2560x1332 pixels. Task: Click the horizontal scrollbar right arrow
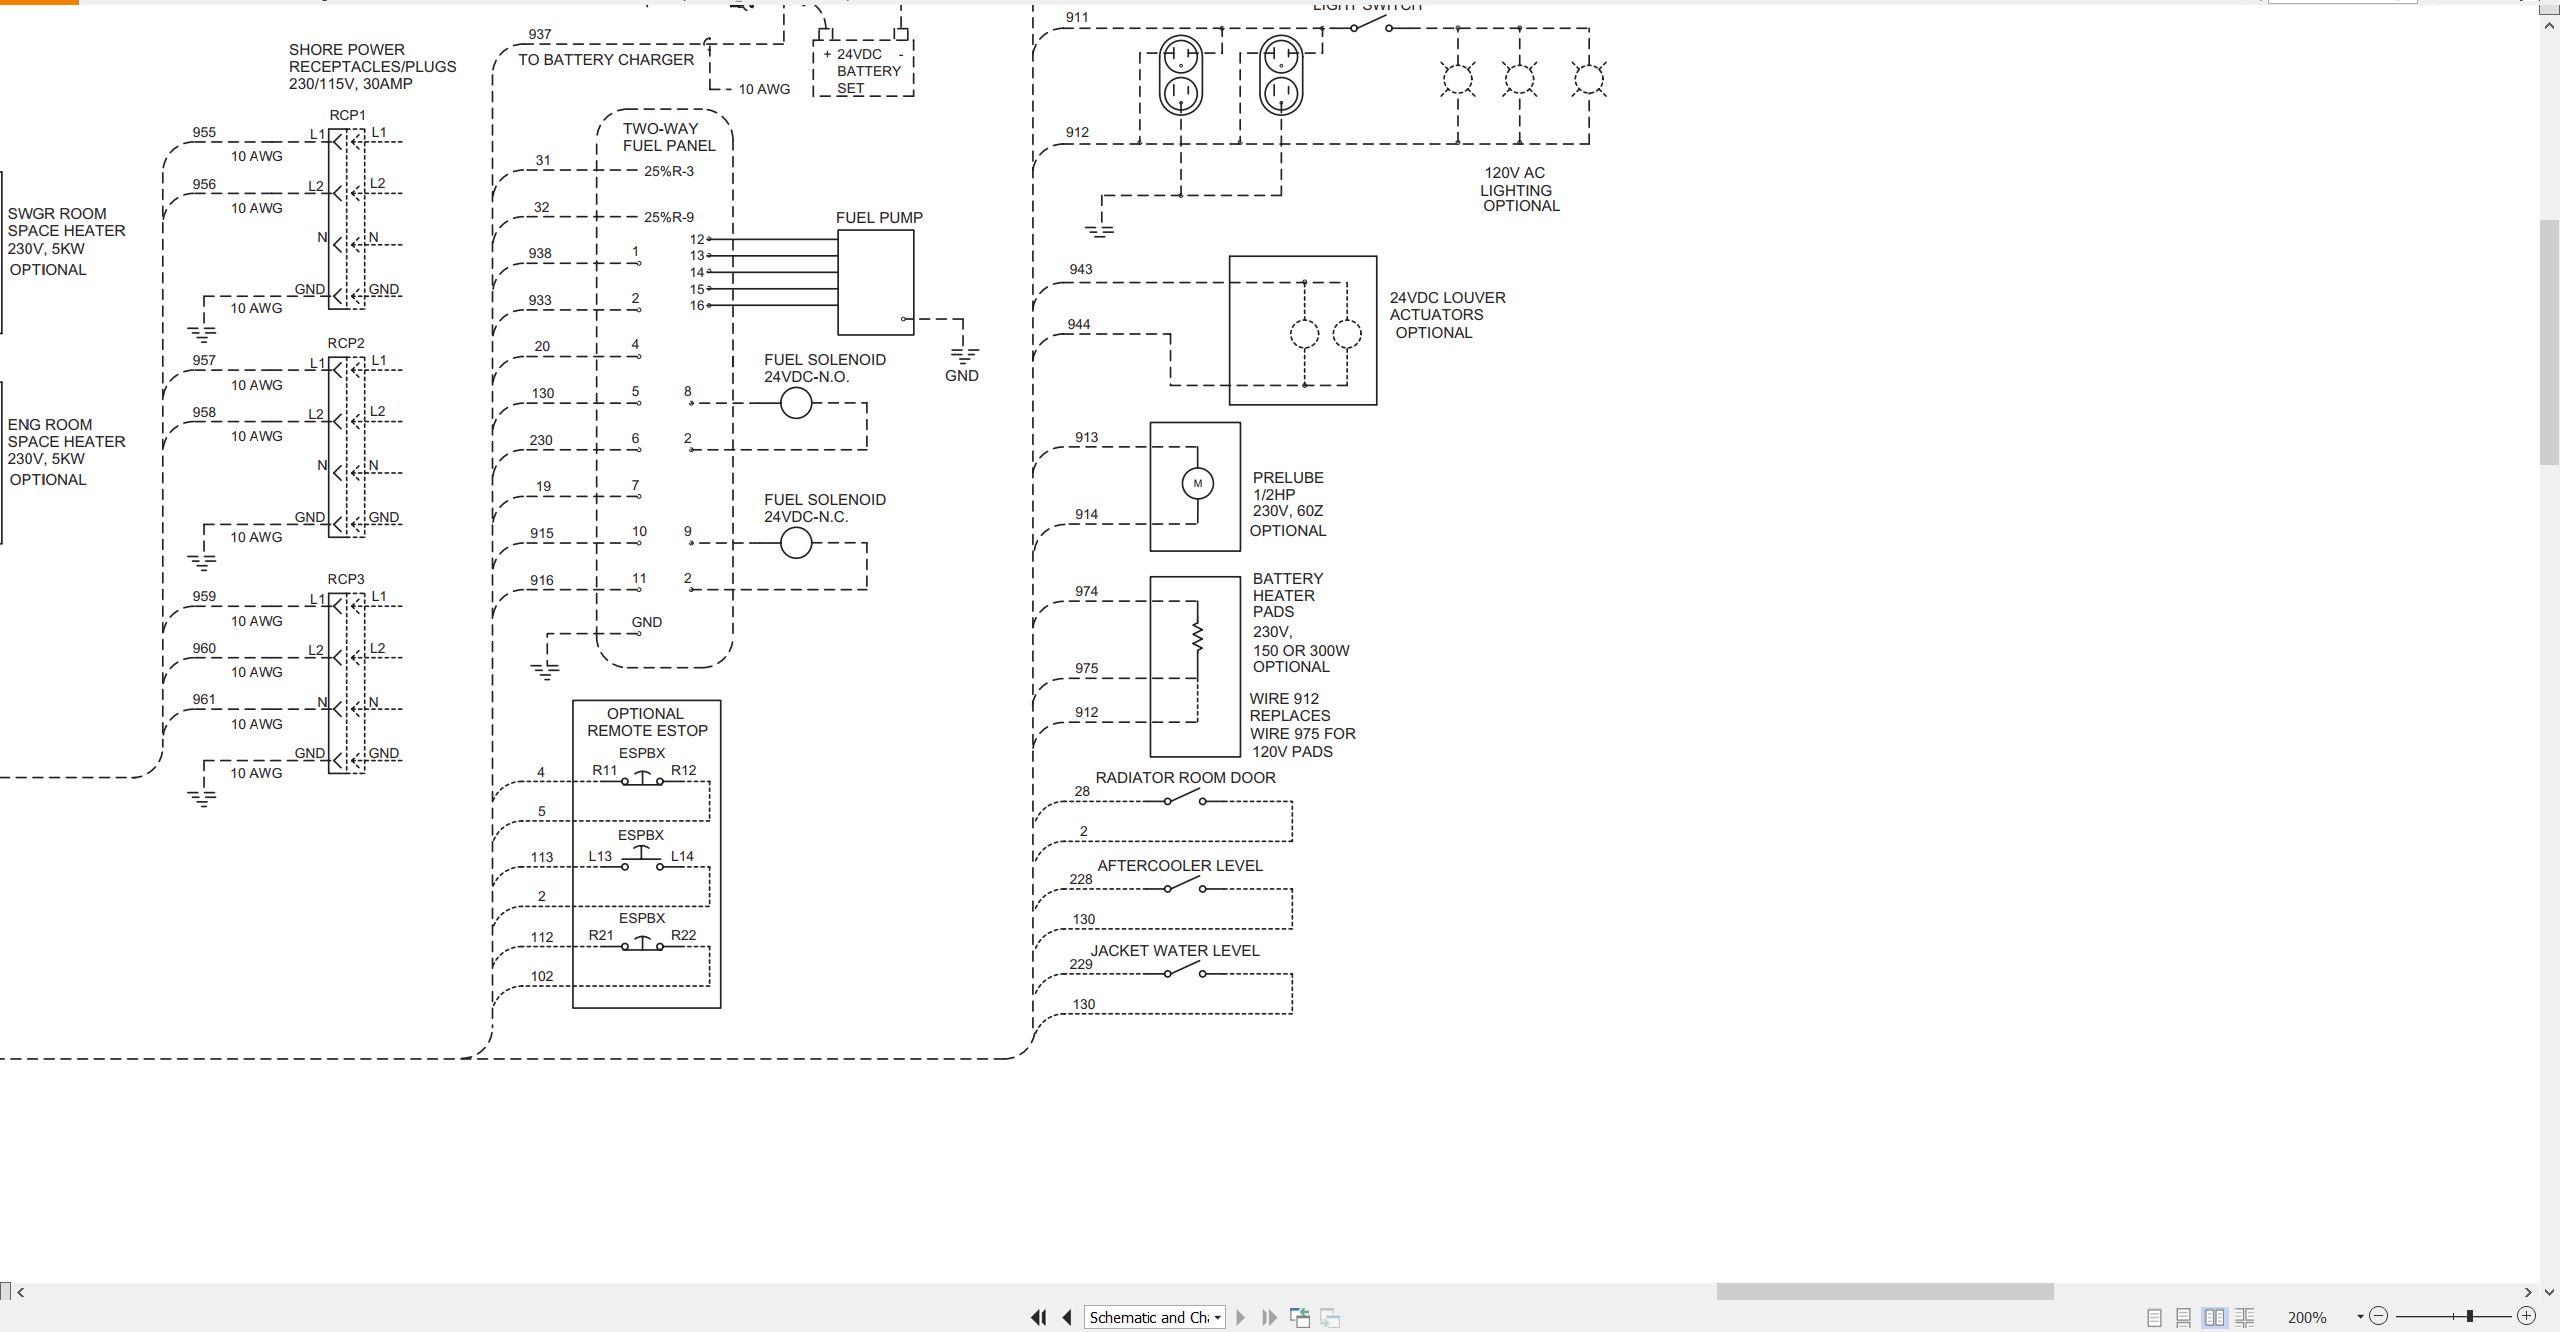pos(2529,1292)
